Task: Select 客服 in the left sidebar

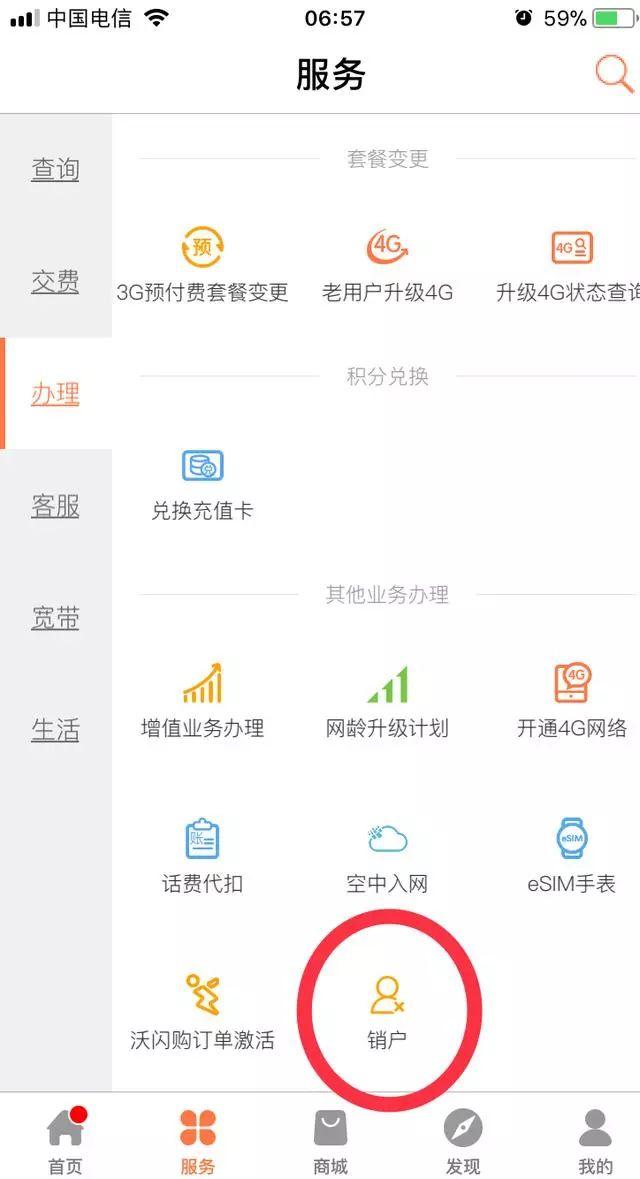Action: click(56, 506)
